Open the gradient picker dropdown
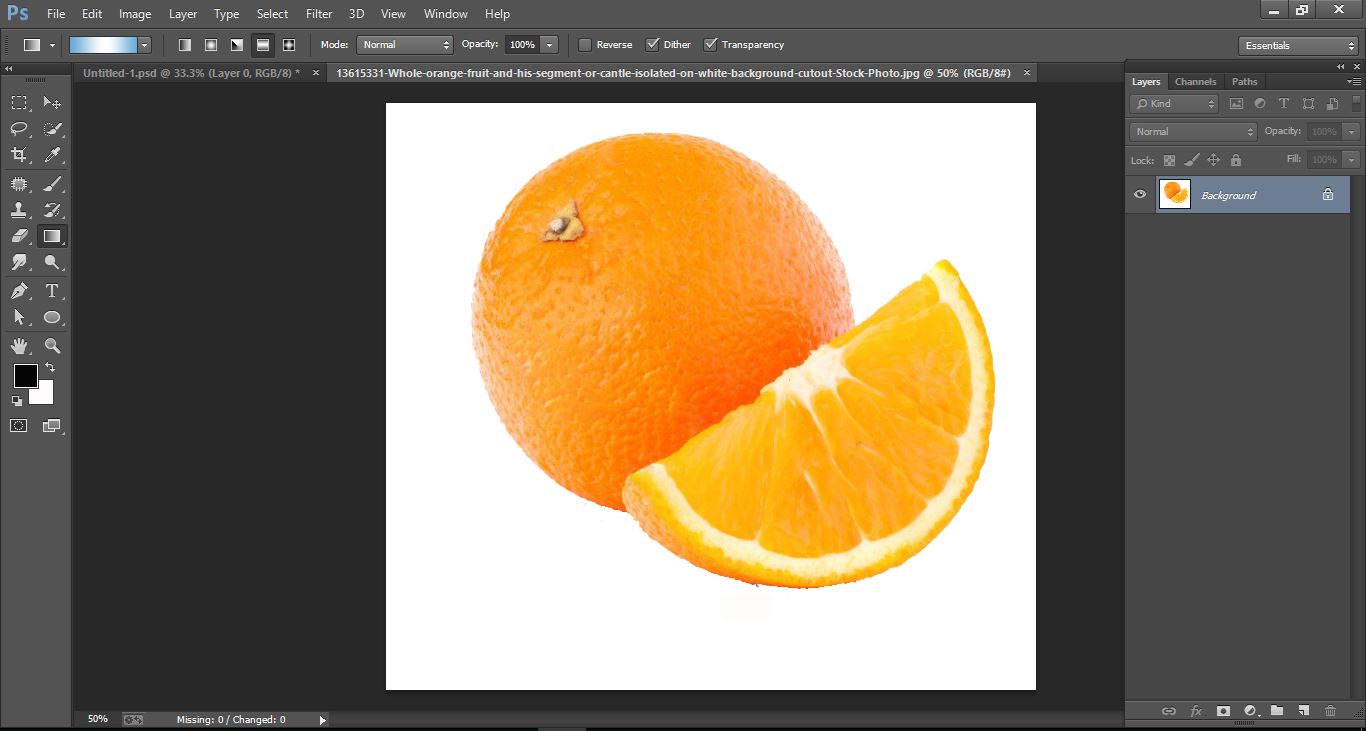1366x731 pixels. point(144,44)
